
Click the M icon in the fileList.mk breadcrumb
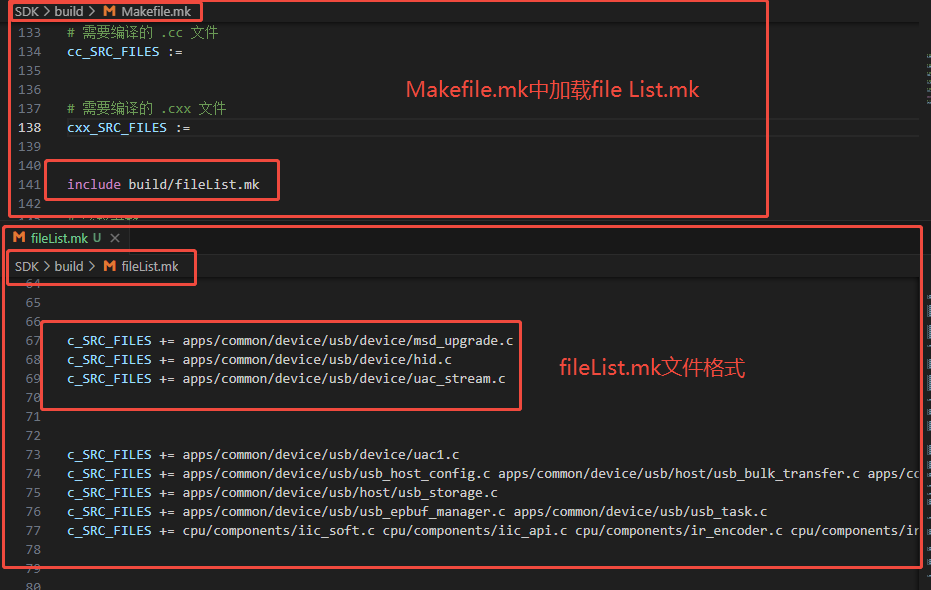[109, 266]
